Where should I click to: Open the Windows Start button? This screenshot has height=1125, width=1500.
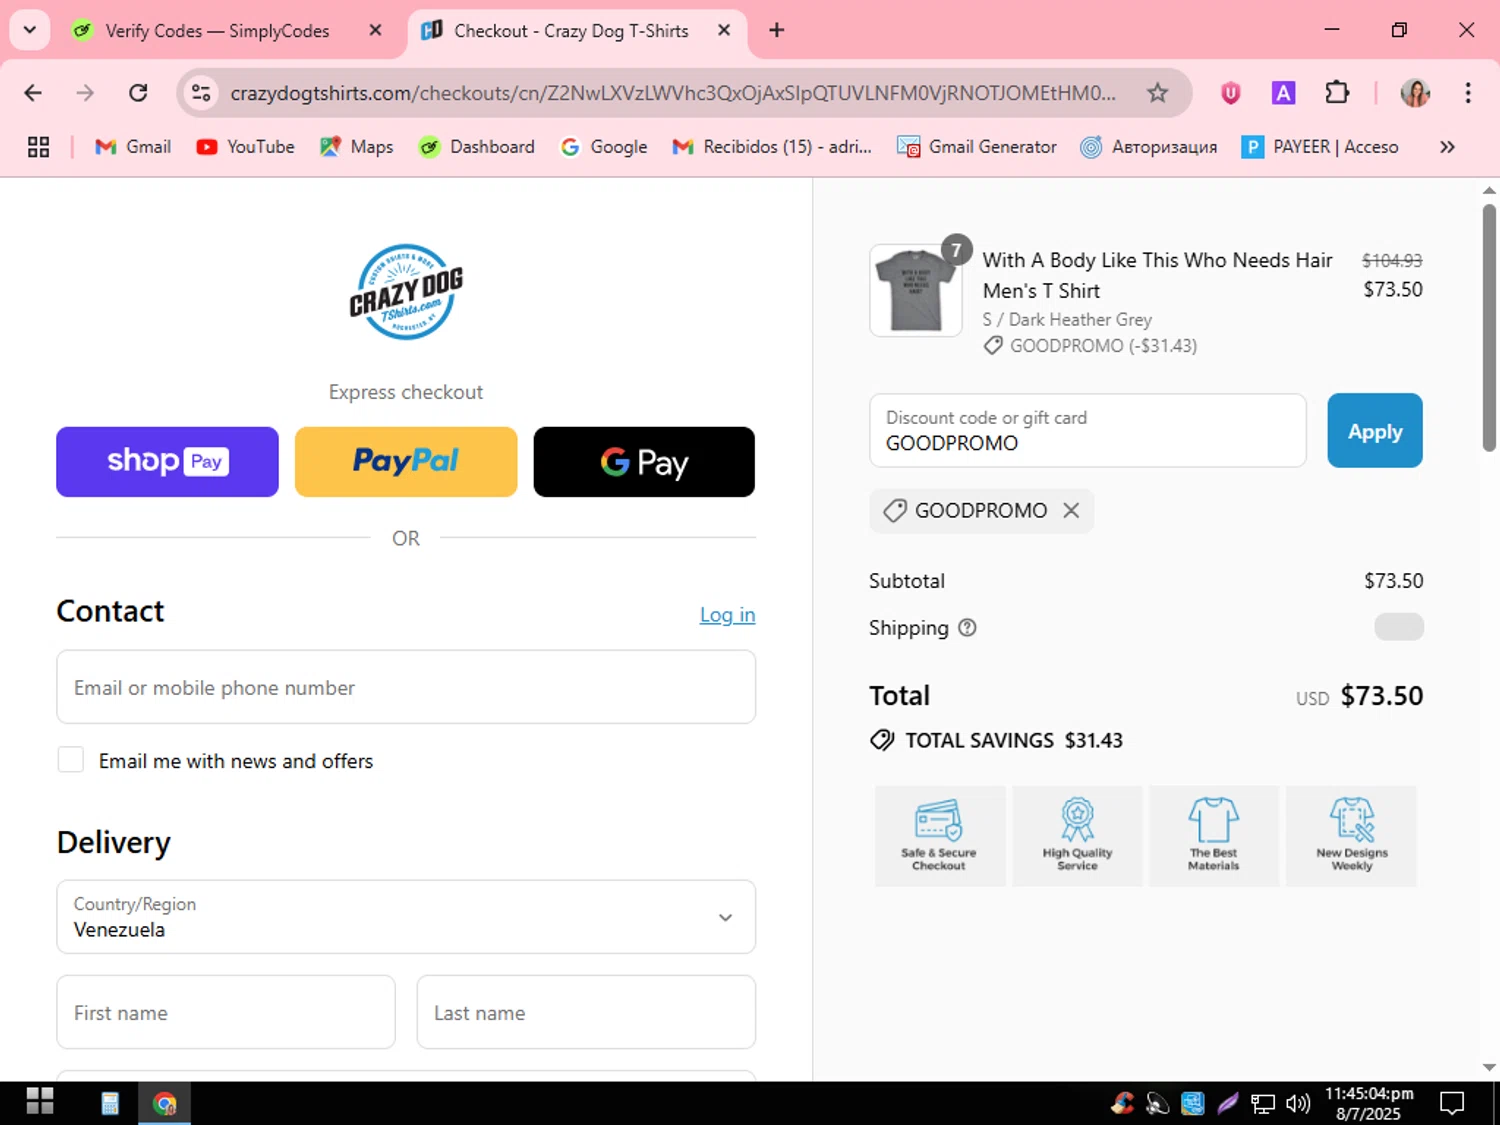pos(40,1102)
